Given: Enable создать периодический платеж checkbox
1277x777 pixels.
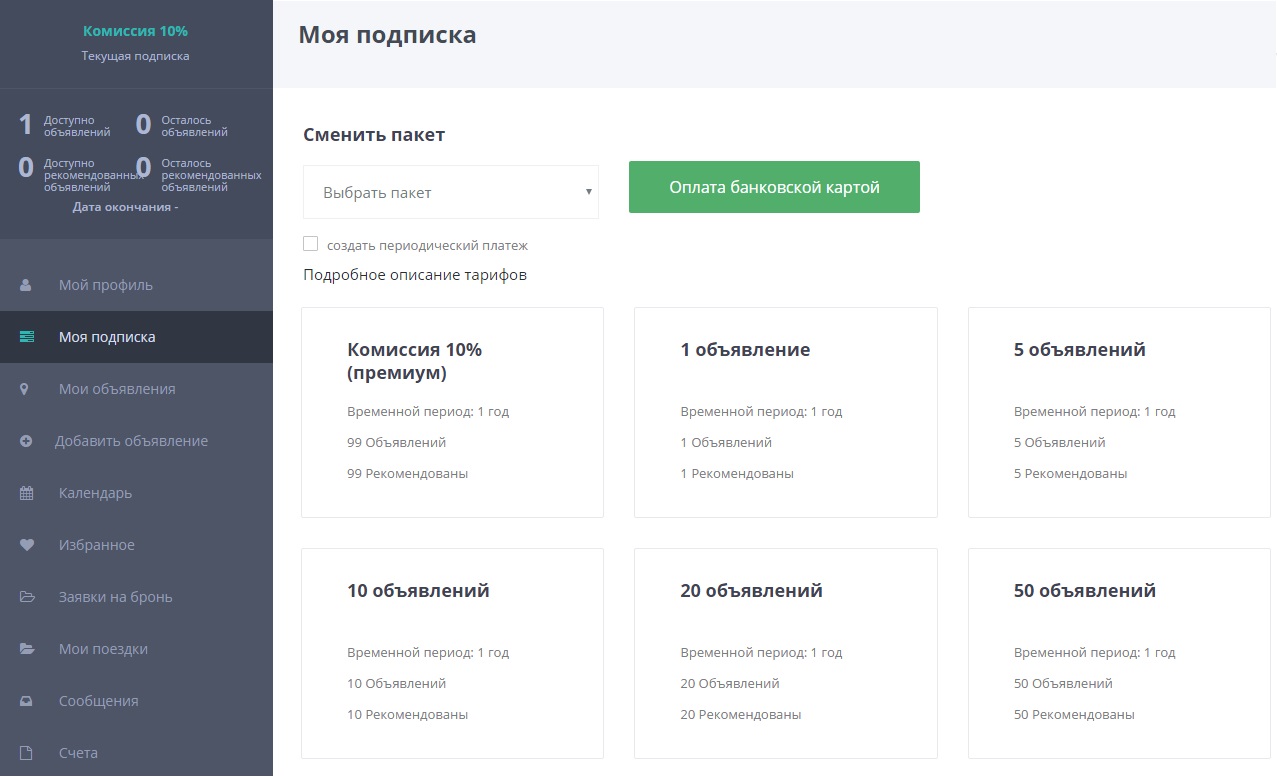Looking at the screenshot, I should click(311, 244).
